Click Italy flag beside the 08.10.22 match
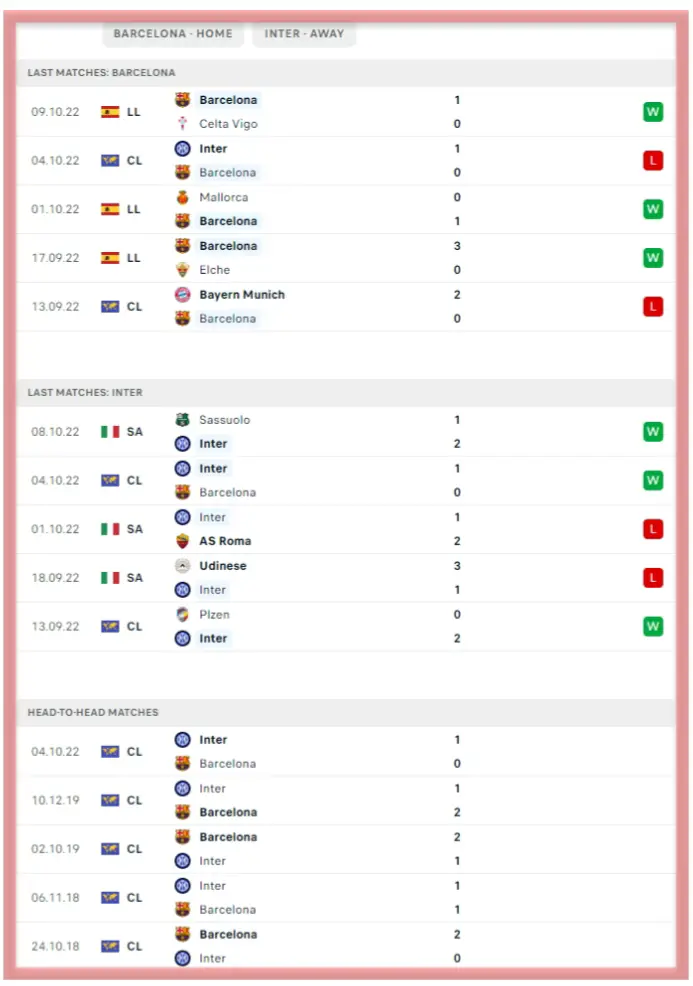The image size is (693, 986). point(110,432)
